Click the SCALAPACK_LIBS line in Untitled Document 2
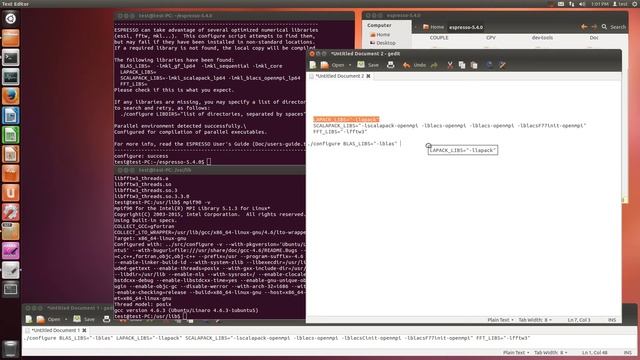 pos(449,125)
